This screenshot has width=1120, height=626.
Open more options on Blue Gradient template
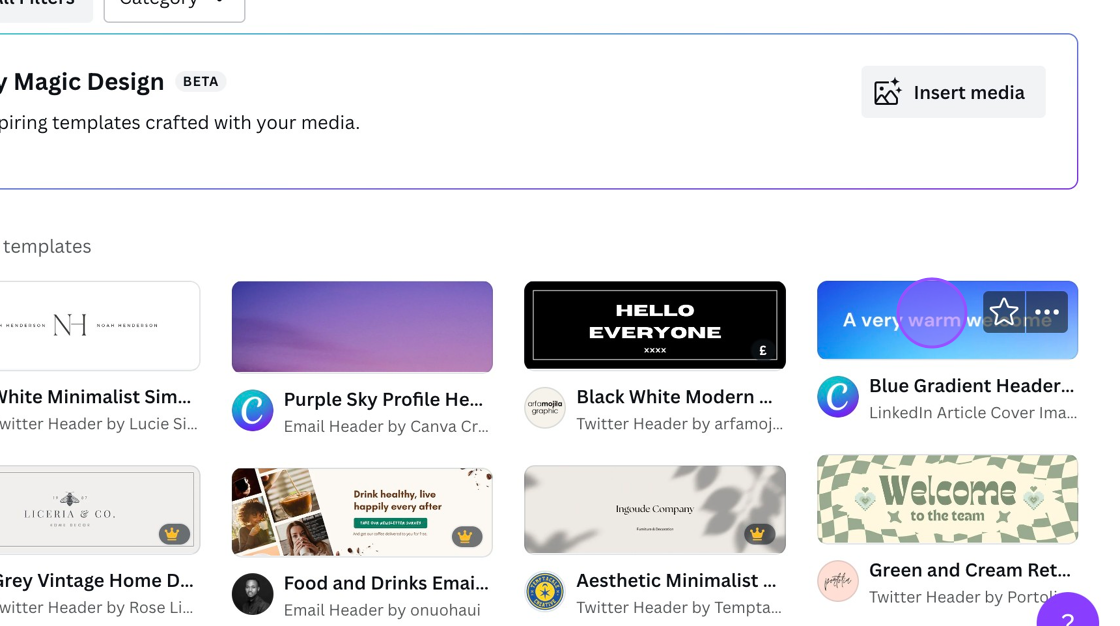pos(1046,313)
